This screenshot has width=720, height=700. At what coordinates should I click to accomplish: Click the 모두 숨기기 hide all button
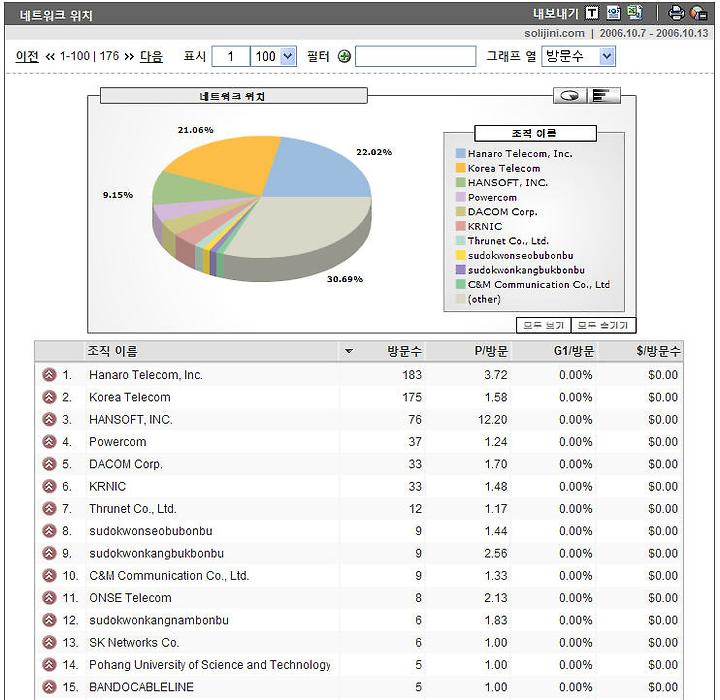coord(603,325)
